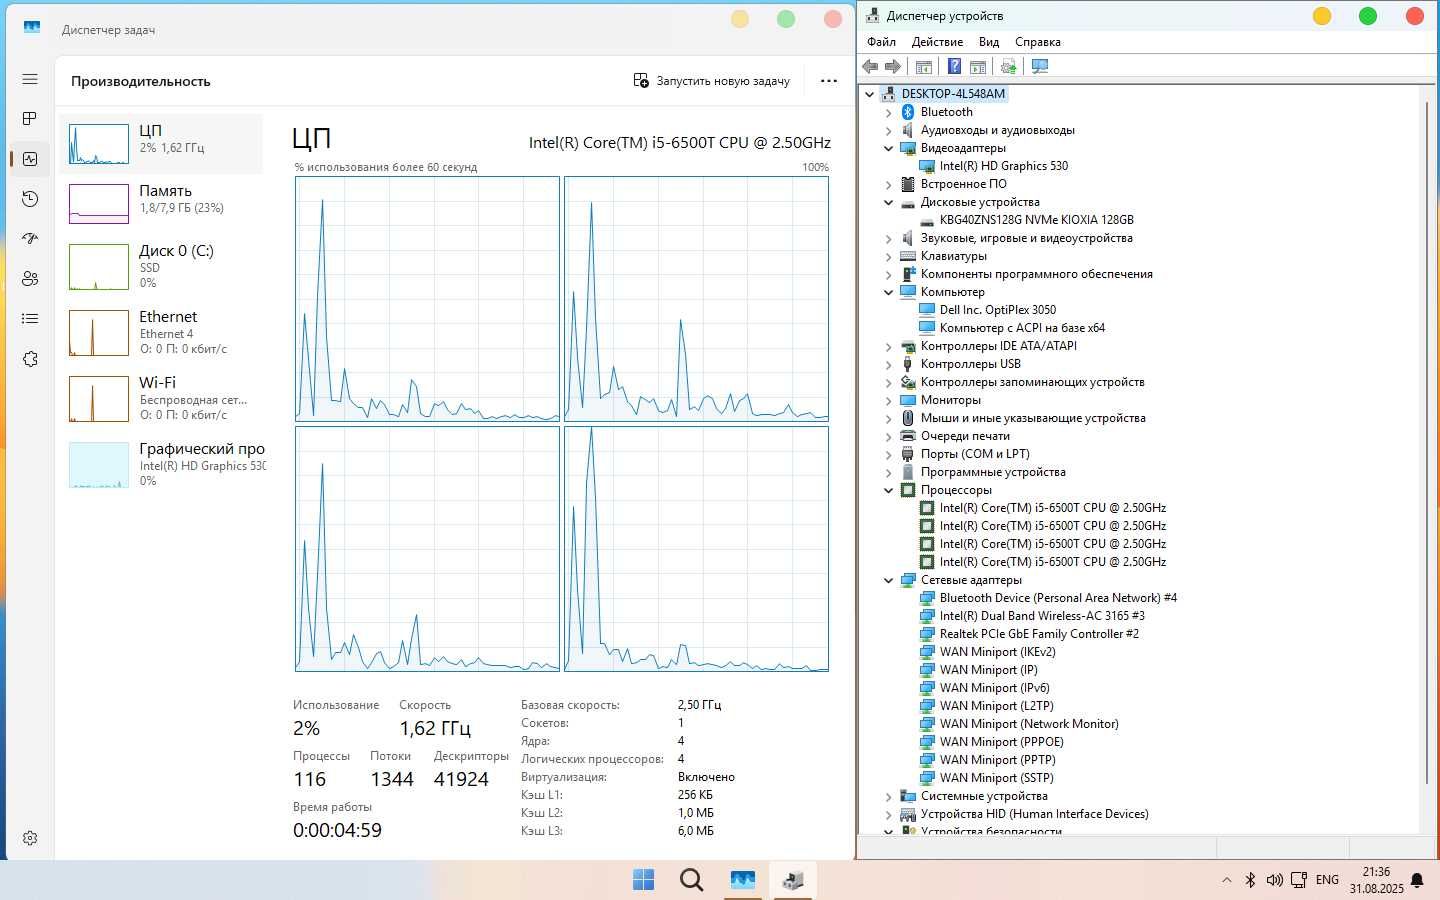Open the Task Manager hamburger navigation menu
This screenshot has height=900, width=1440.
click(30, 79)
